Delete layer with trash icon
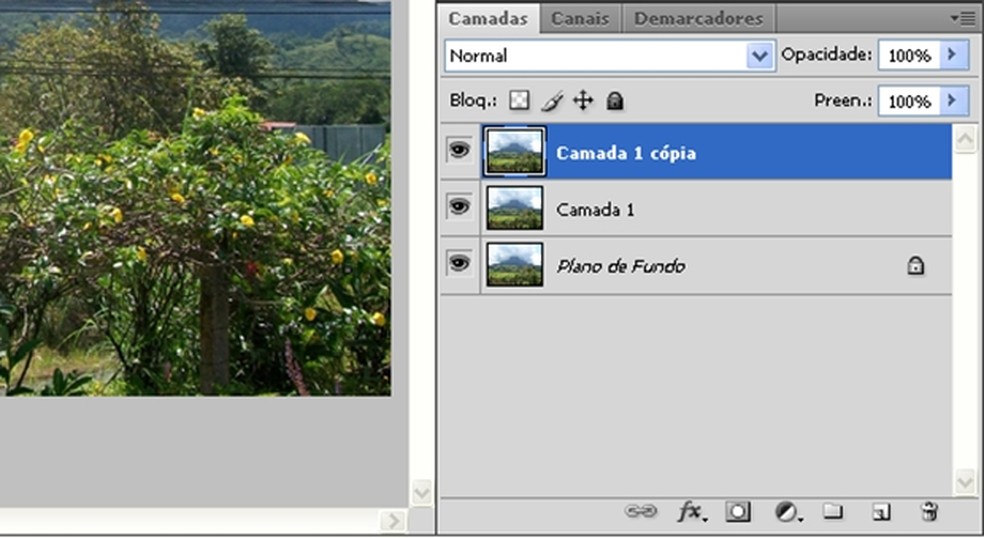The image size is (984, 538). pos(929,511)
